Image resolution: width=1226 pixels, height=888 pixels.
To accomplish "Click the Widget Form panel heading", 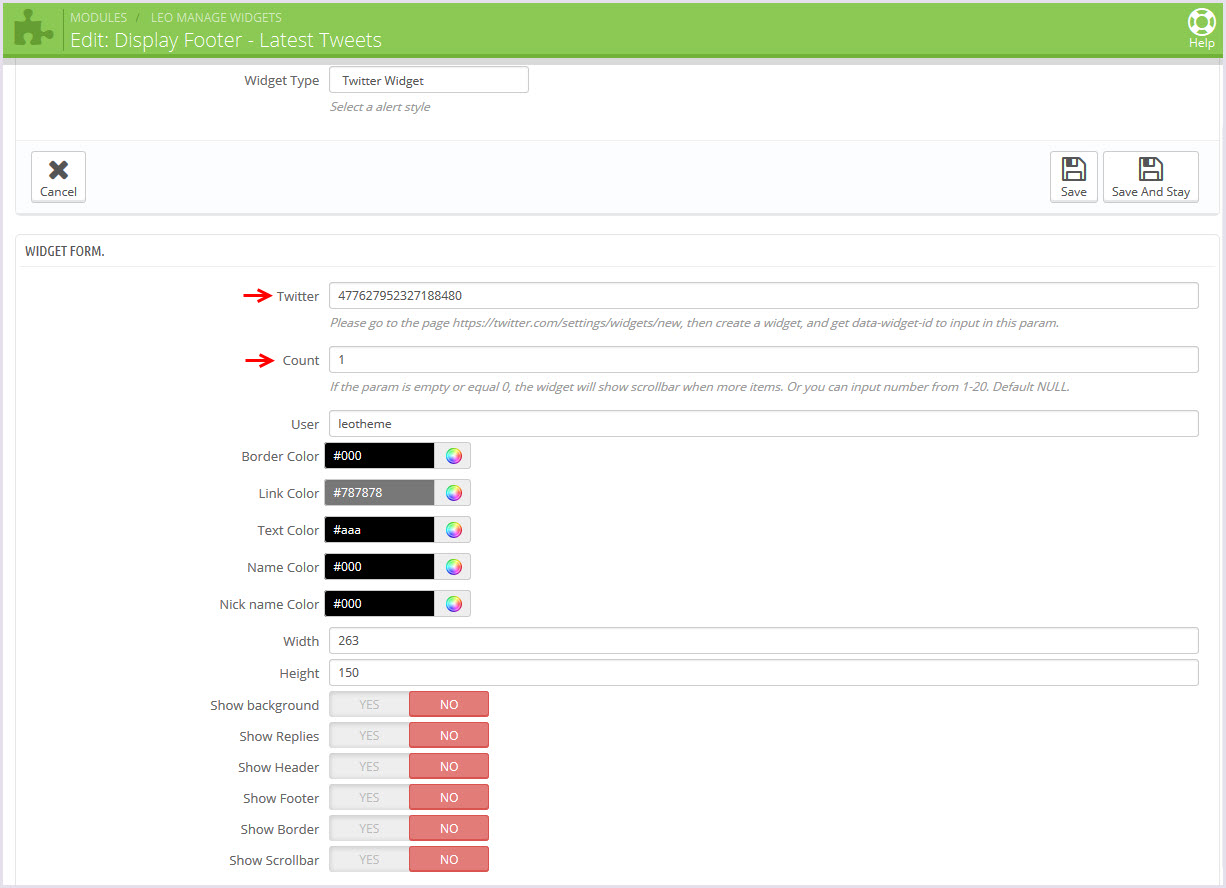I will 65,251.
